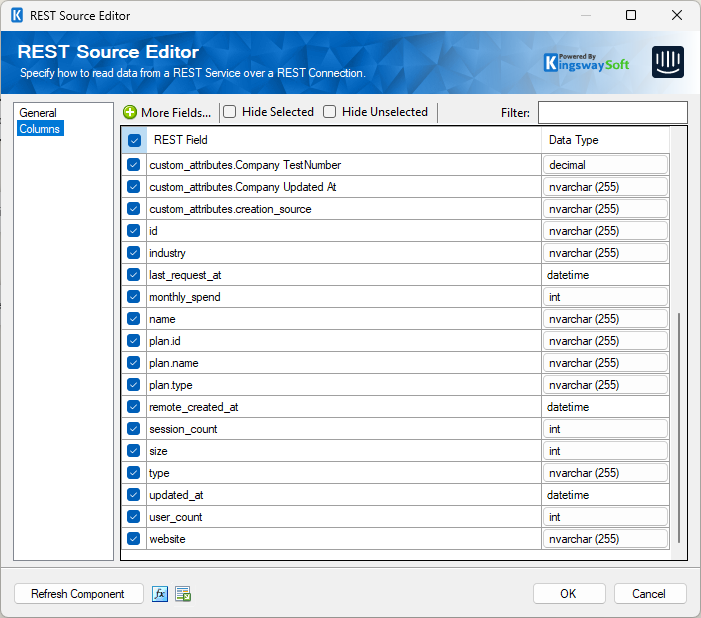
Task: Select the Columns page
Action: [x=40, y=129]
